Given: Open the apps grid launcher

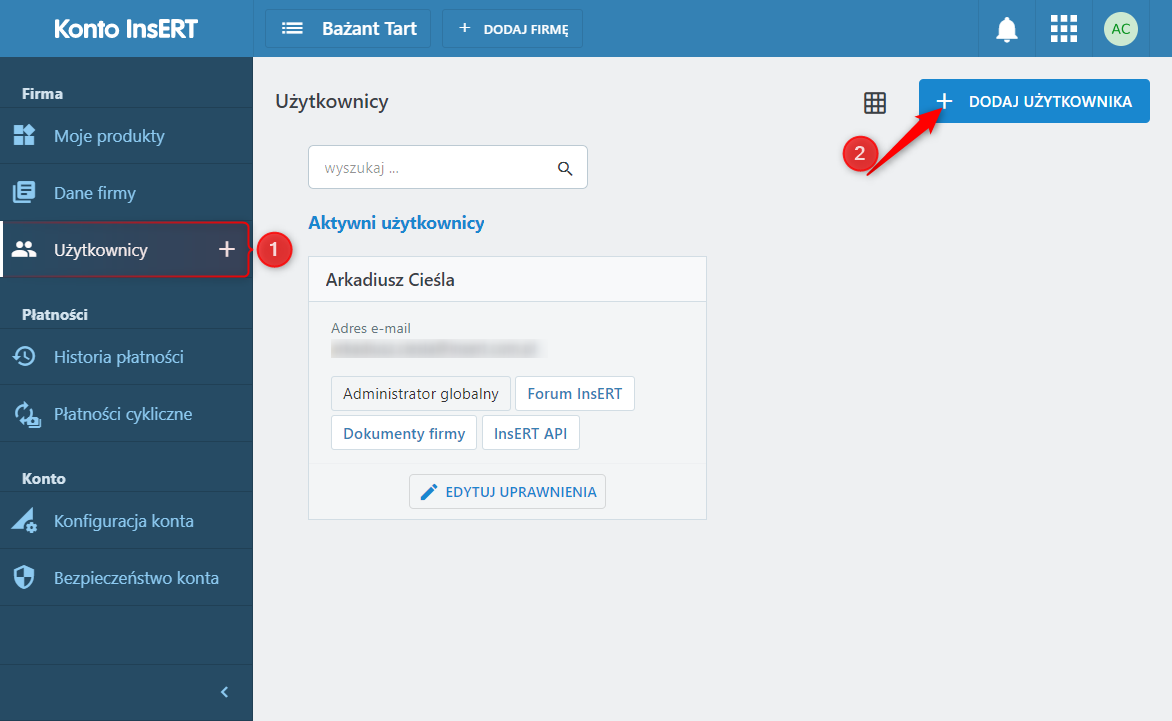Looking at the screenshot, I should pyautogui.click(x=1064, y=29).
